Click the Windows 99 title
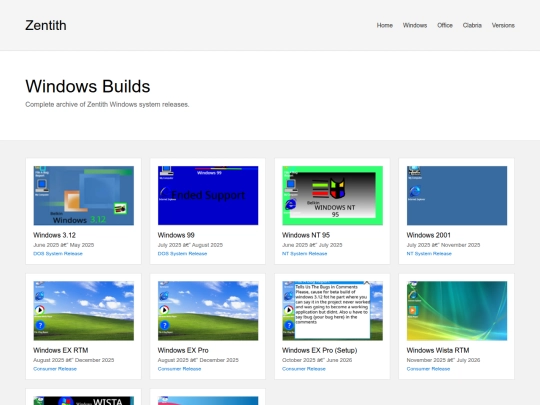This screenshot has width=540, height=405. point(176,235)
